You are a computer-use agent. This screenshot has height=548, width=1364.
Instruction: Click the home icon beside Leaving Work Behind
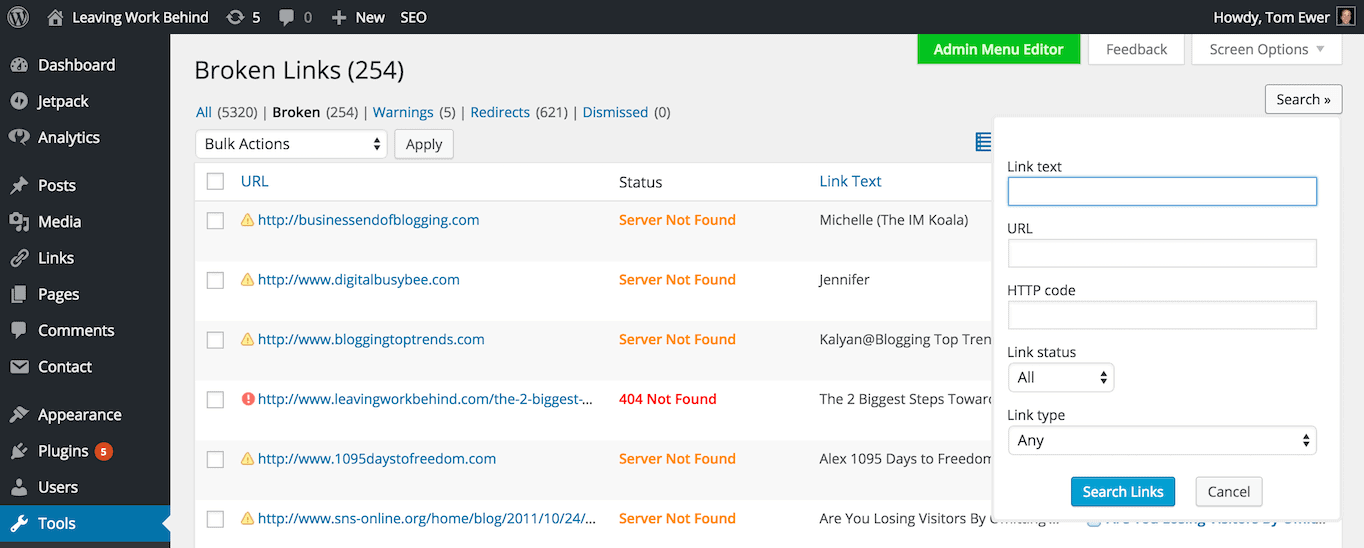coord(55,17)
